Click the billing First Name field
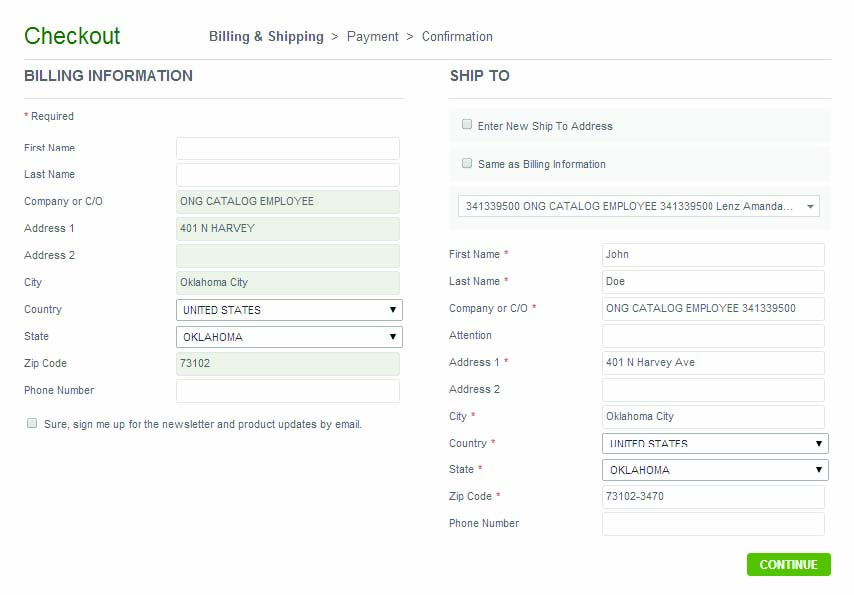 click(288, 148)
